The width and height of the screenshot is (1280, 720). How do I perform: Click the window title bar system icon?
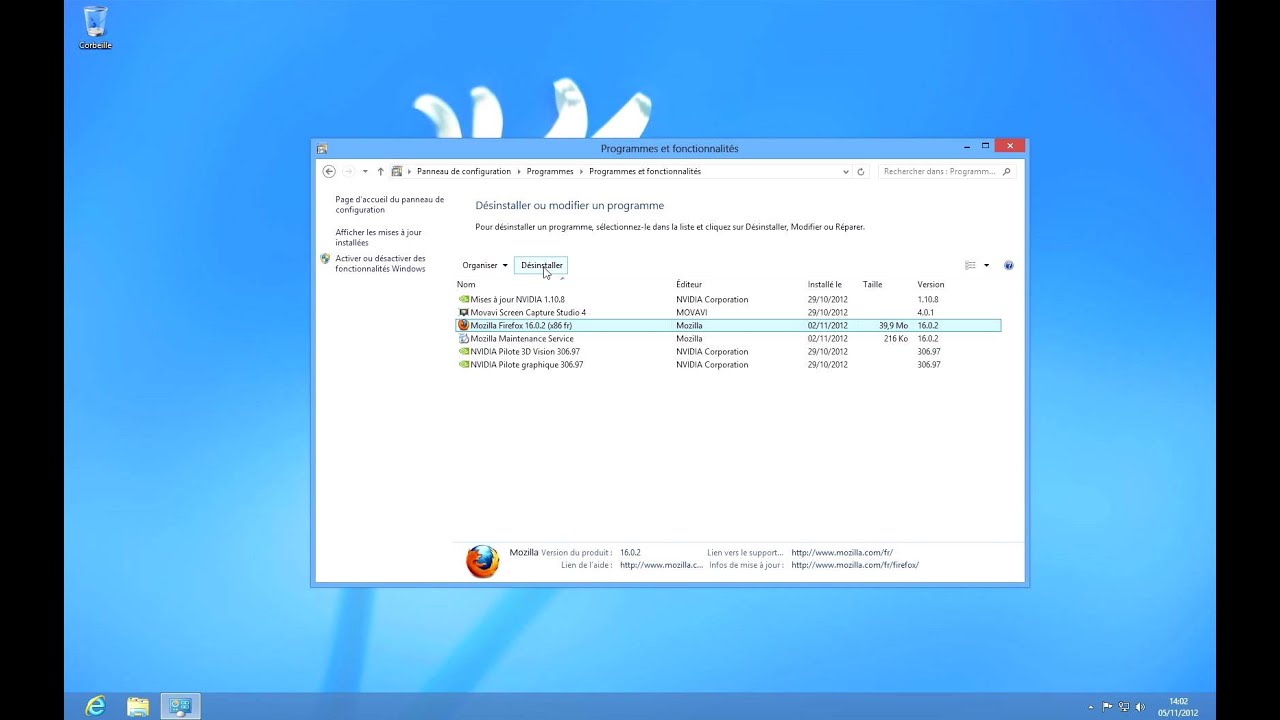[322, 148]
